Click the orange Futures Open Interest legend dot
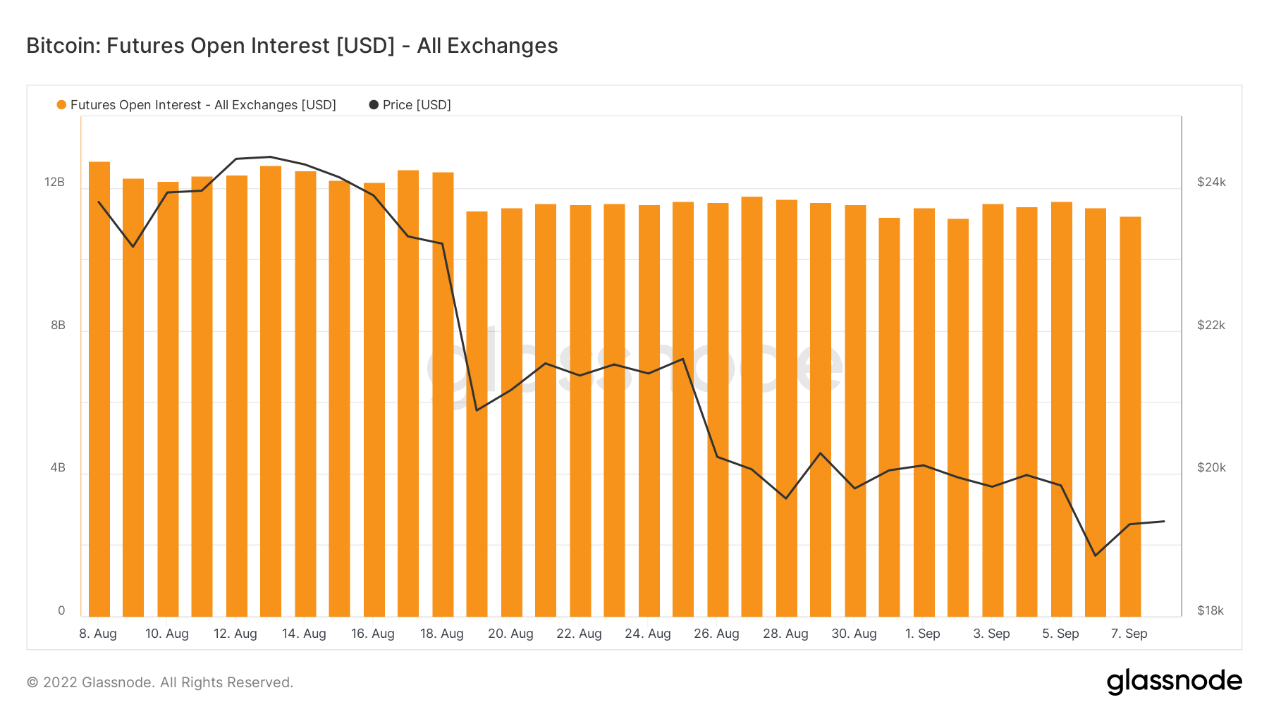 [62, 105]
